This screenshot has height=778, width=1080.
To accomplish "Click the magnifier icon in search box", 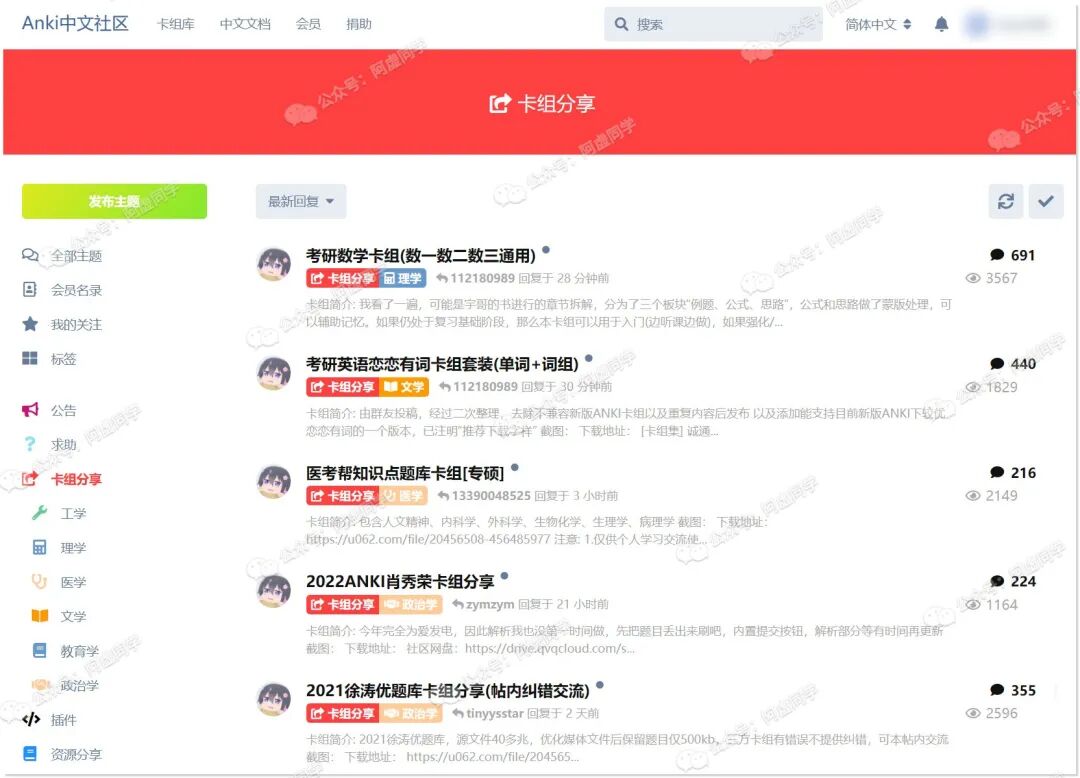I will 621,24.
